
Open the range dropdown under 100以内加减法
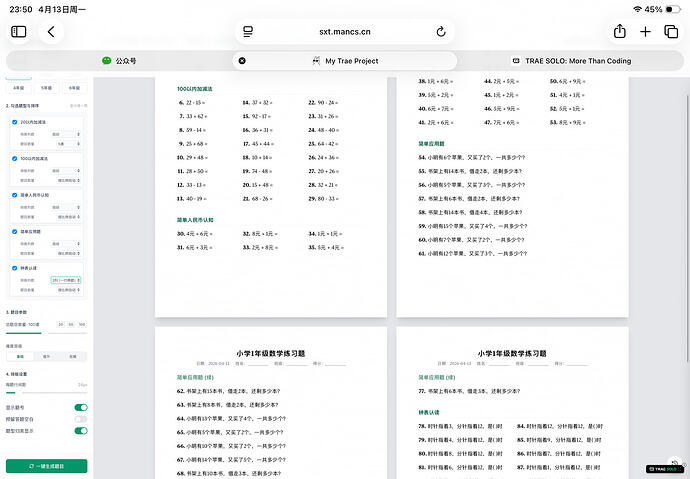click(x=66, y=171)
